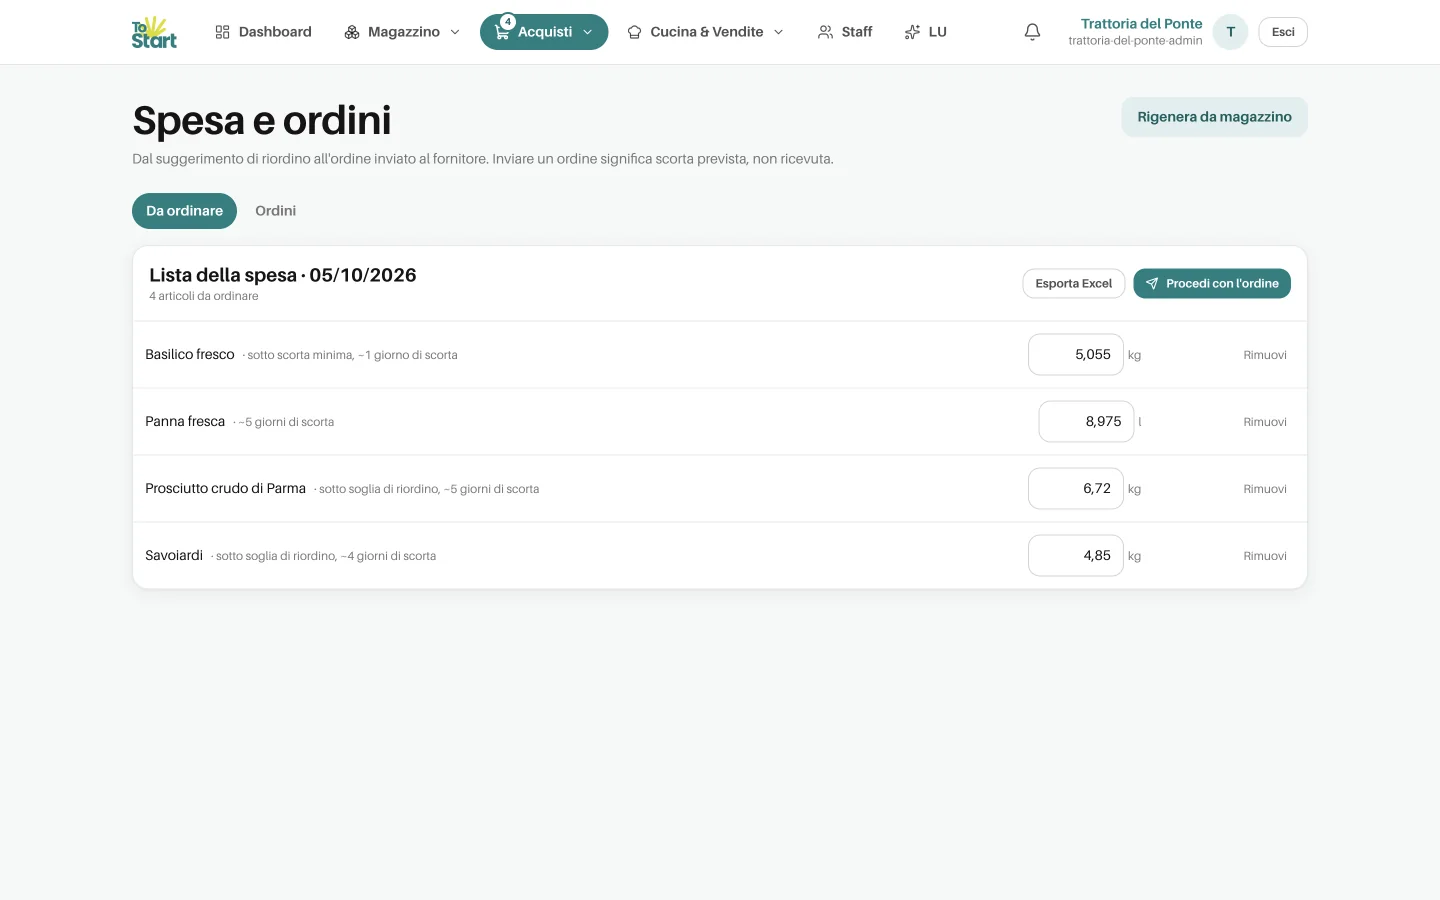This screenshot has width=1440, height=900.
Task: Click the Prosciutto crudo quantity field
Action: [x=1076, y=489]
